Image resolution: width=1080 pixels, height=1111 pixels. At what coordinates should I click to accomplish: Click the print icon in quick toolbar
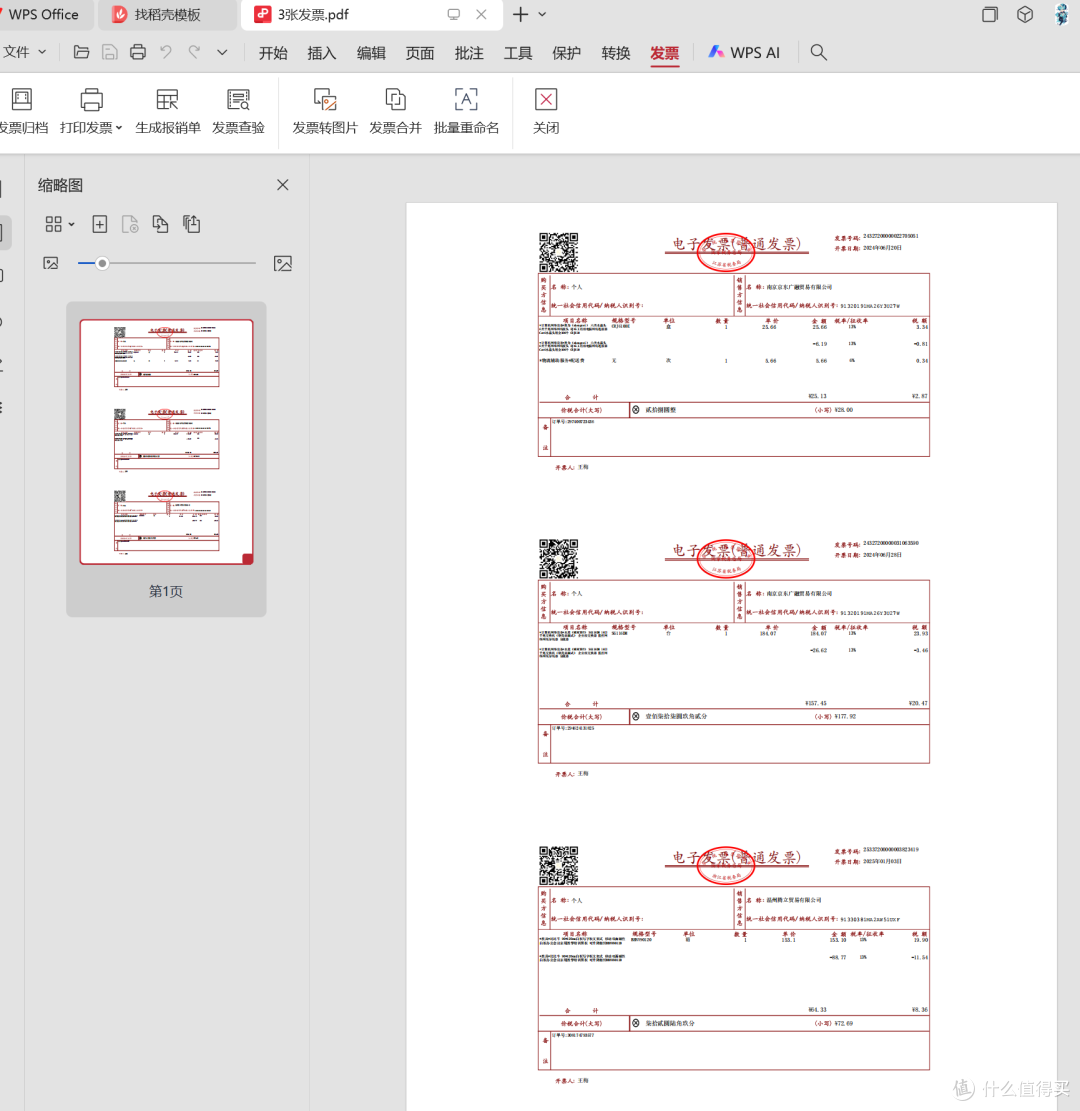[x=138, y=52]
